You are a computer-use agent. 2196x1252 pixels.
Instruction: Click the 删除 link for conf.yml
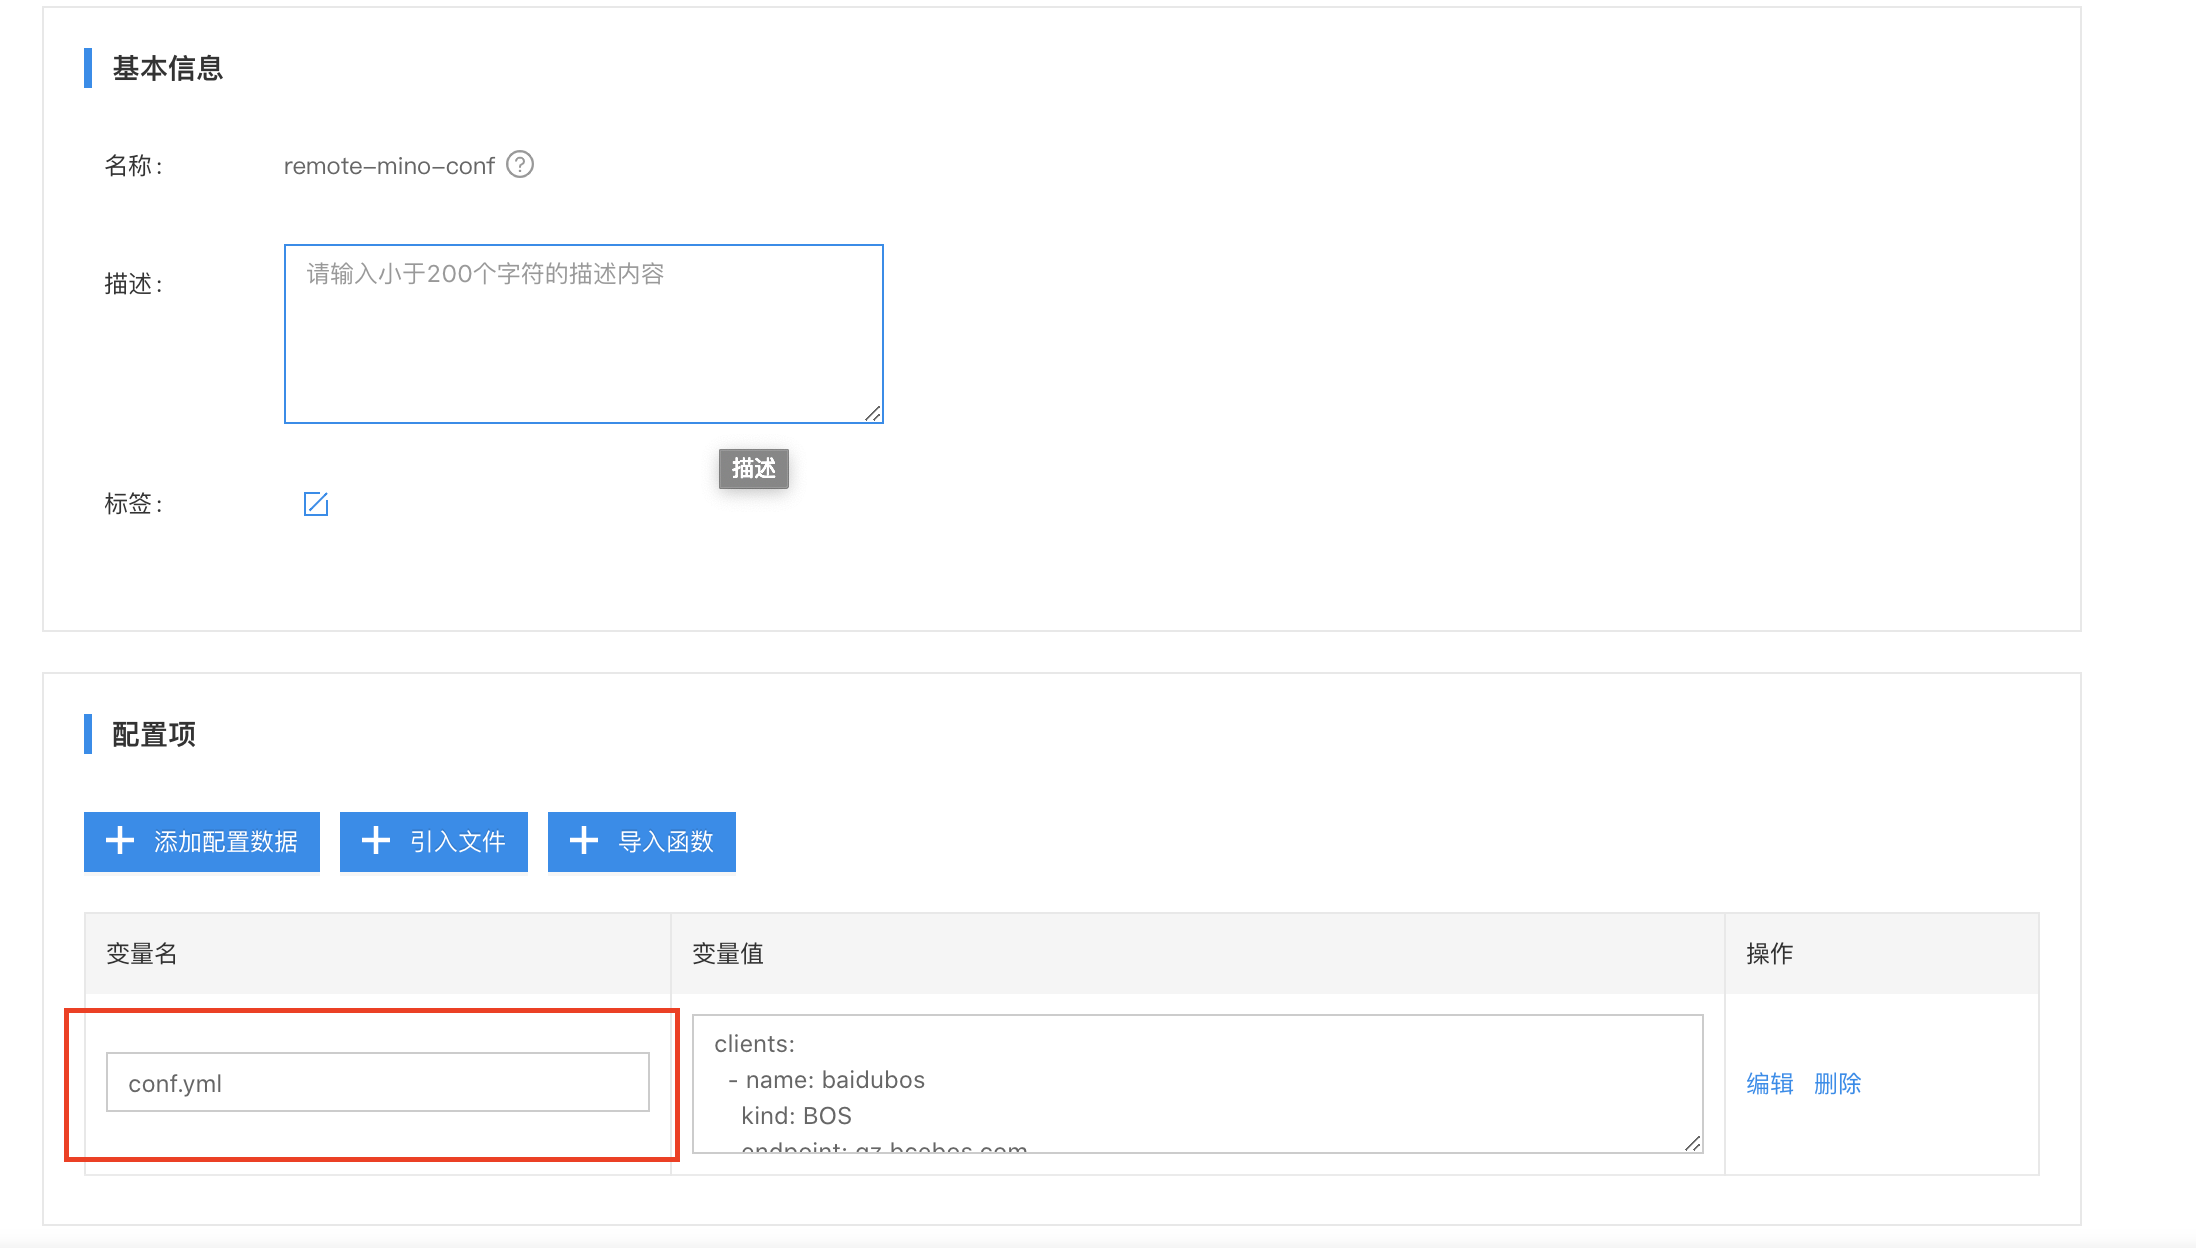[1838, 1084]
